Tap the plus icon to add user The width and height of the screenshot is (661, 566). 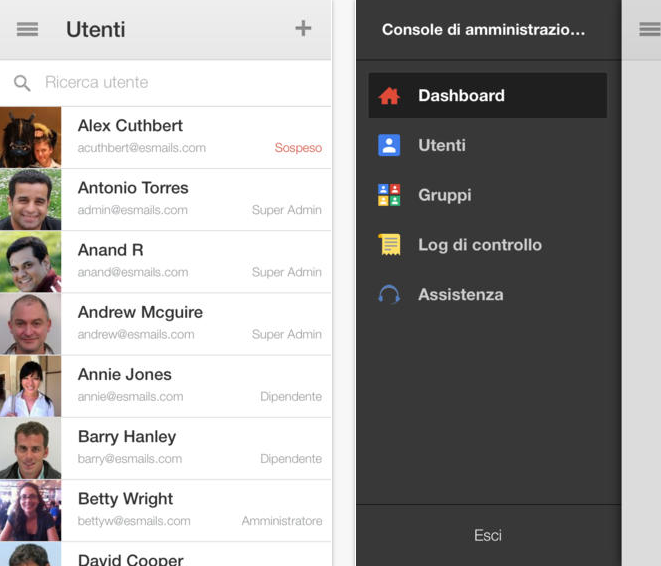(303, 29)
